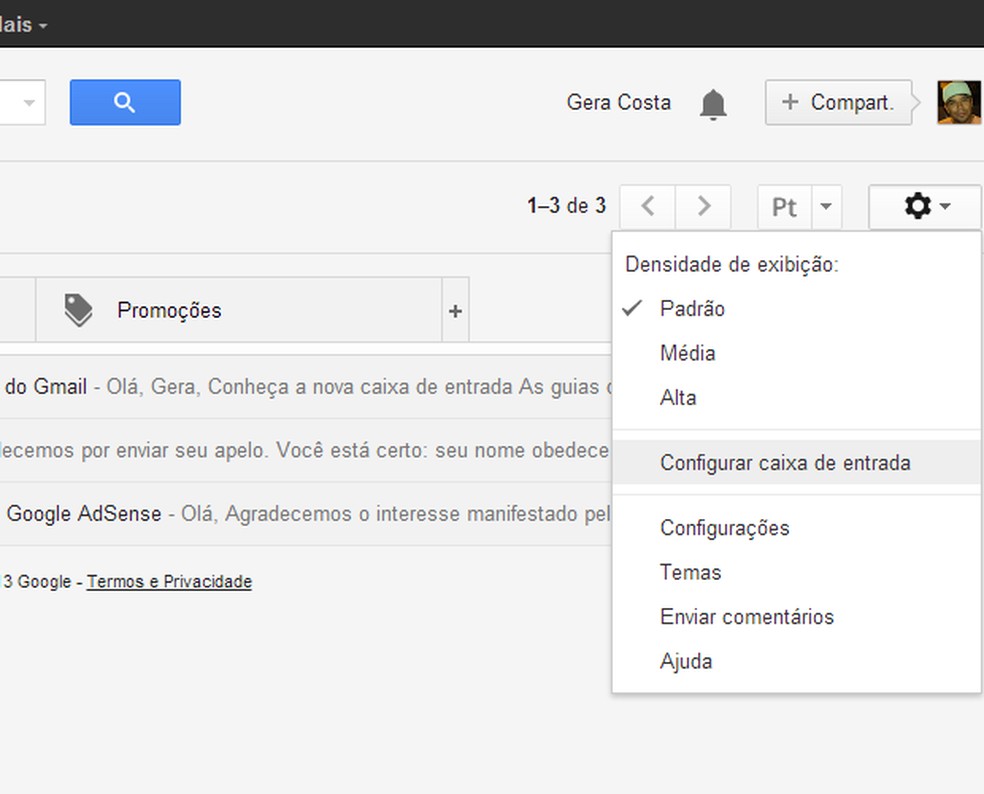
Task: Open the settings gear menu
Action: [925, 207]
